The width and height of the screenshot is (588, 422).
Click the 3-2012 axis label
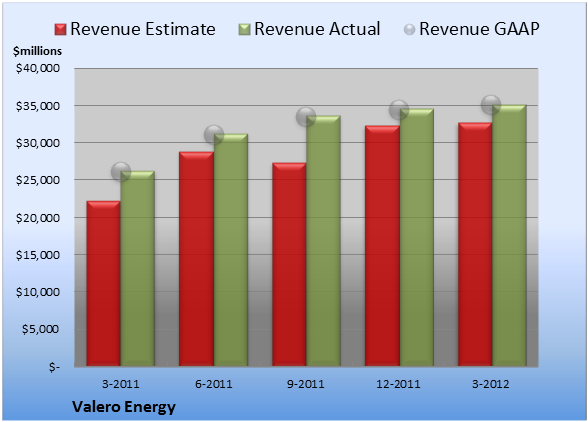click(491, 384)
